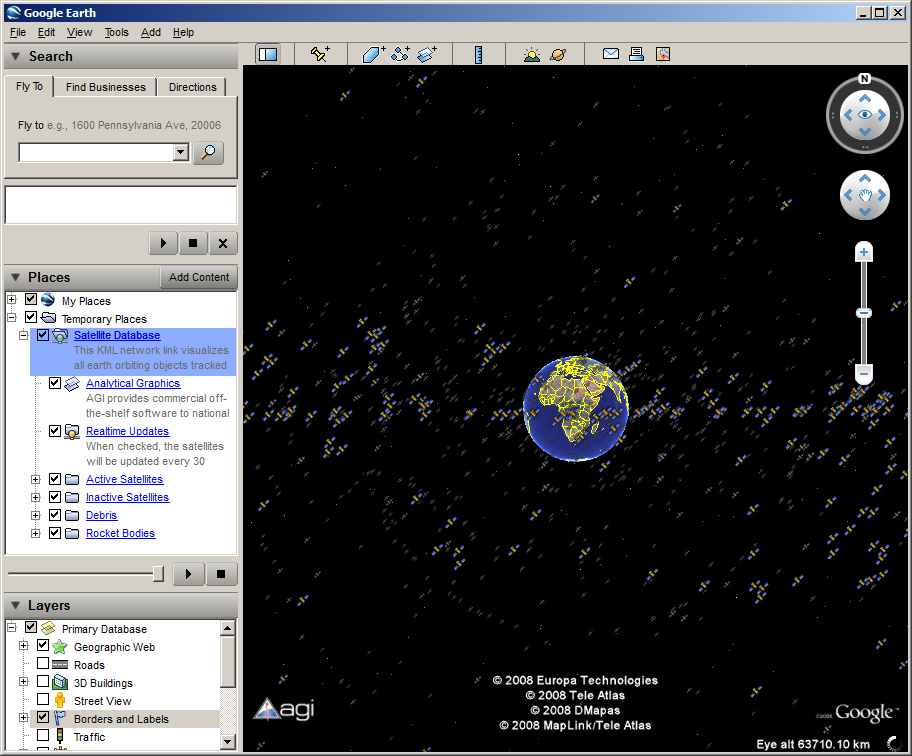Uncheck Realtime Updates checkbox
Image resolution: width=912 pixels, height=756 pixels.
55,431
